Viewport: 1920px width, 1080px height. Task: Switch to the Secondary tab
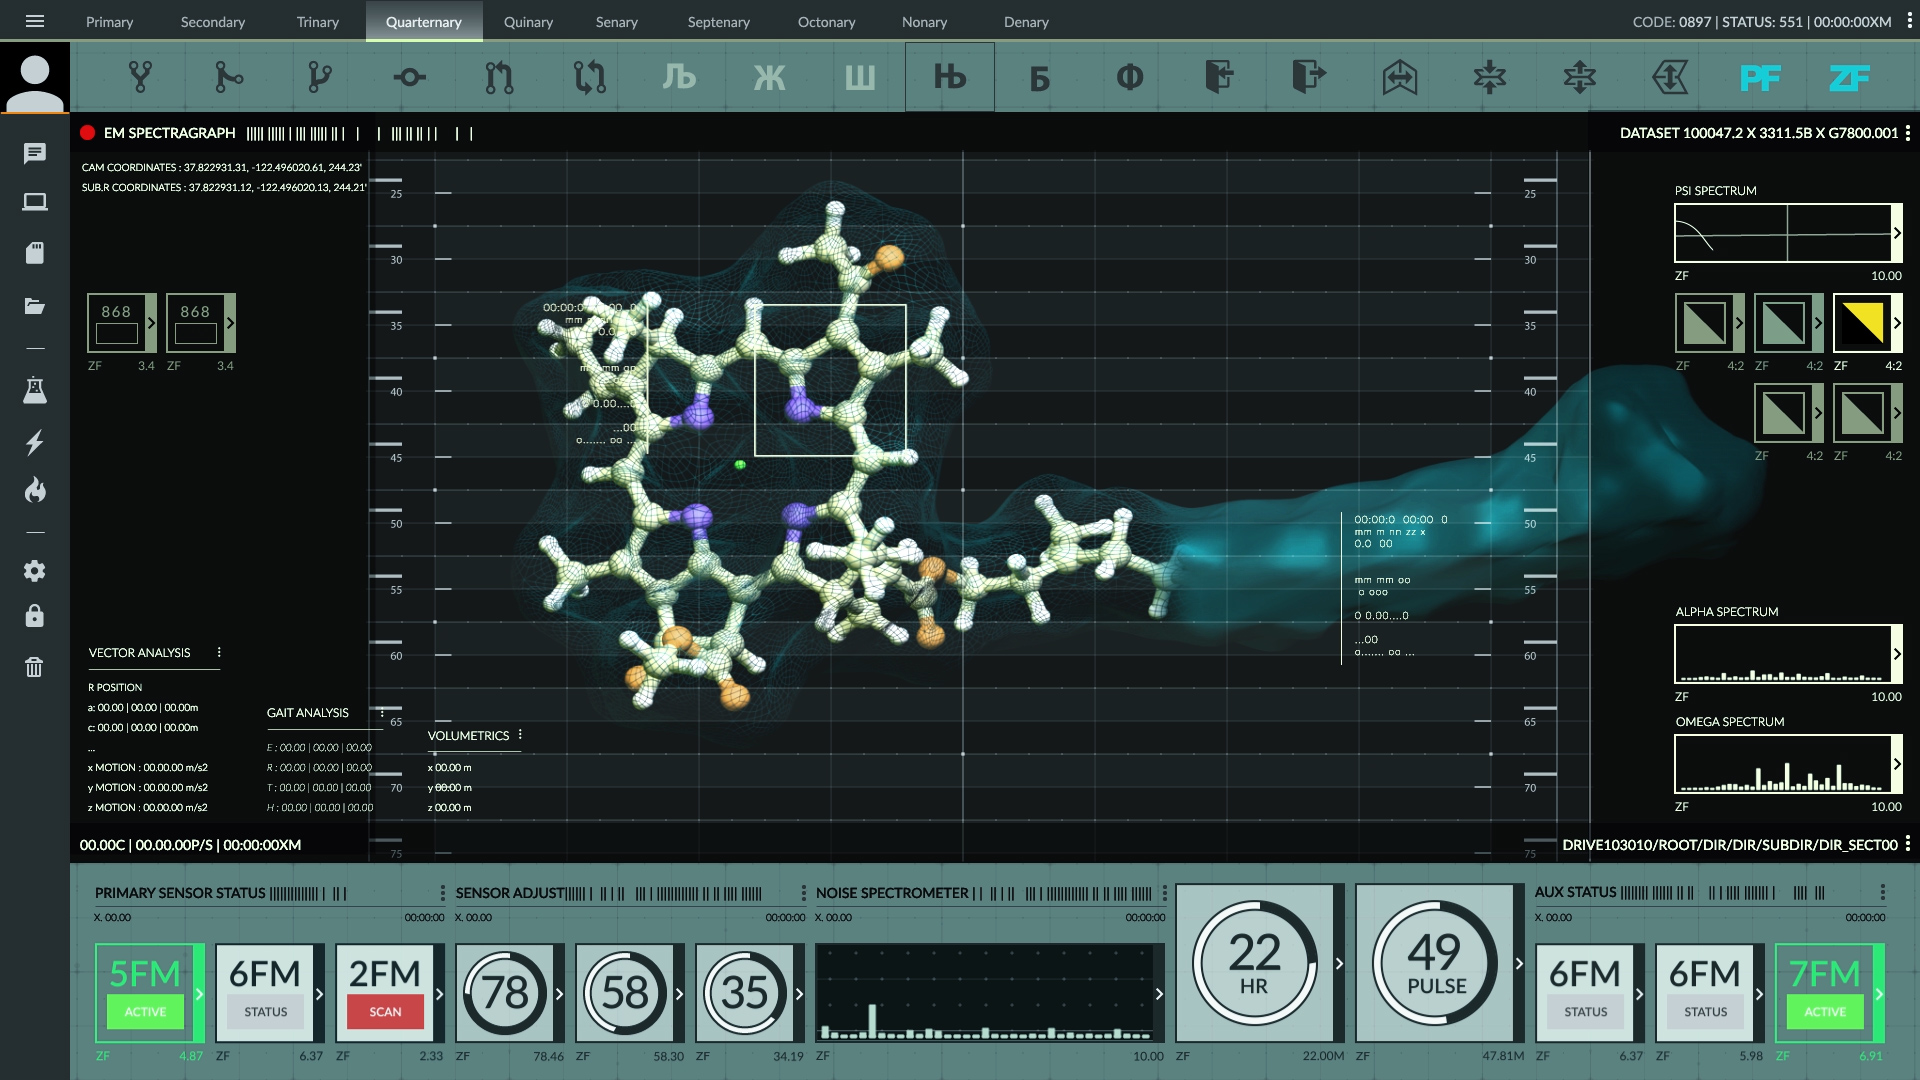tap(213, 21)
